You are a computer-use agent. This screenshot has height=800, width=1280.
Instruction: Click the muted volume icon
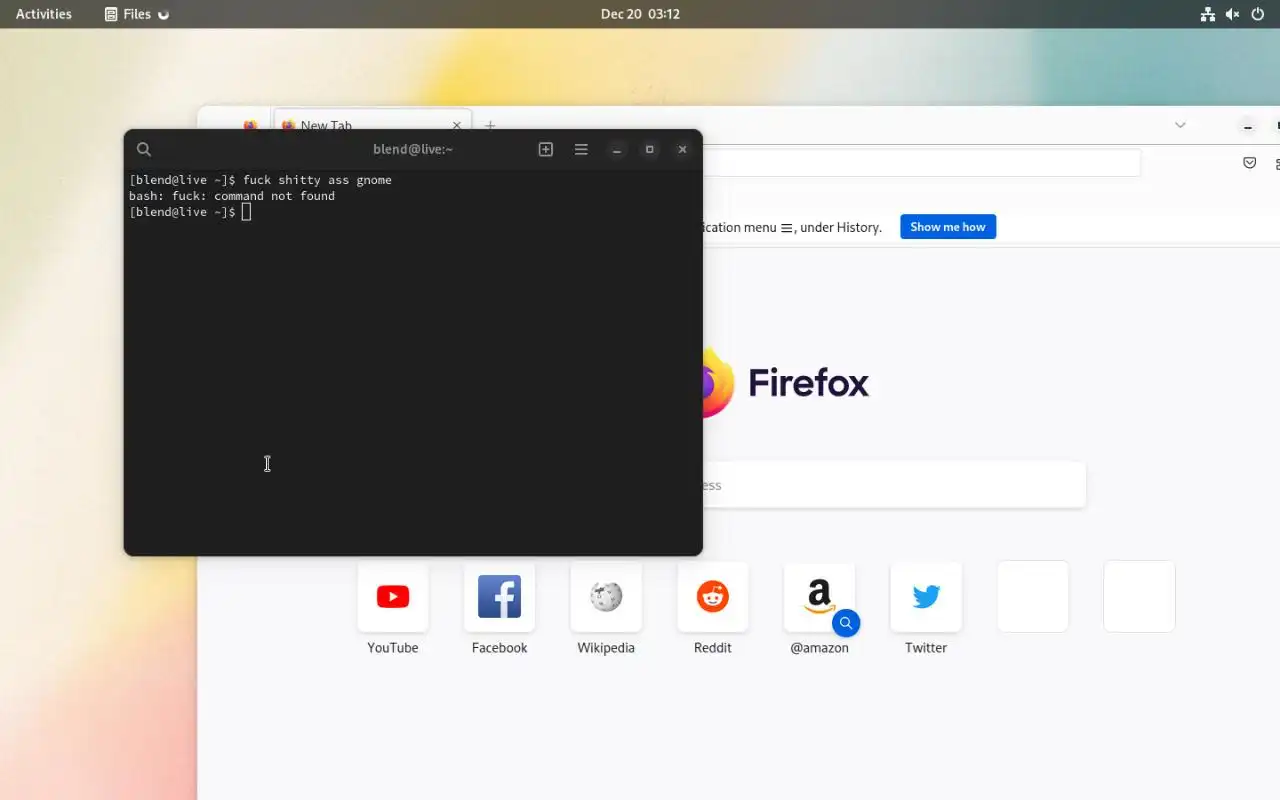point(1232,14)
